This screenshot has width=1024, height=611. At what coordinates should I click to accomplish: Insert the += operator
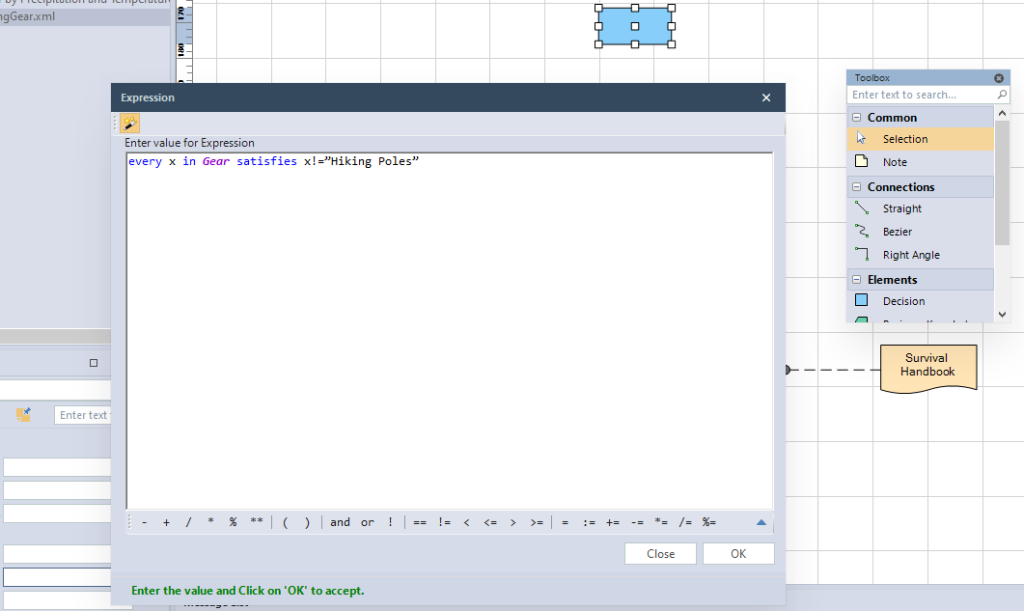click(x=613, y=522)
